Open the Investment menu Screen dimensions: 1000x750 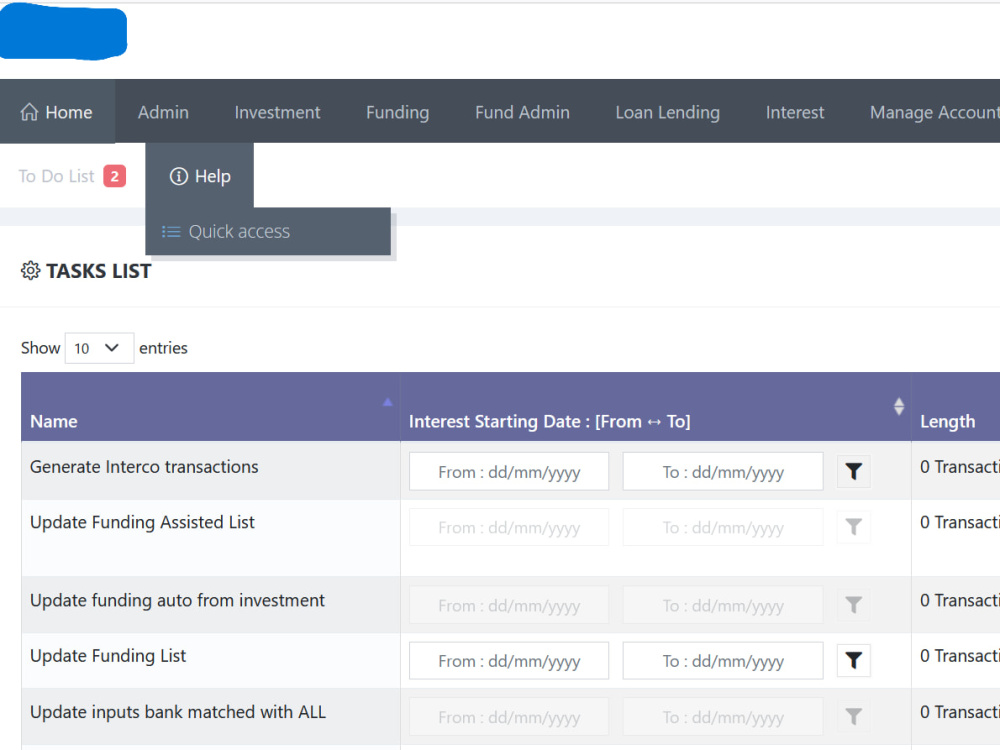277,112
